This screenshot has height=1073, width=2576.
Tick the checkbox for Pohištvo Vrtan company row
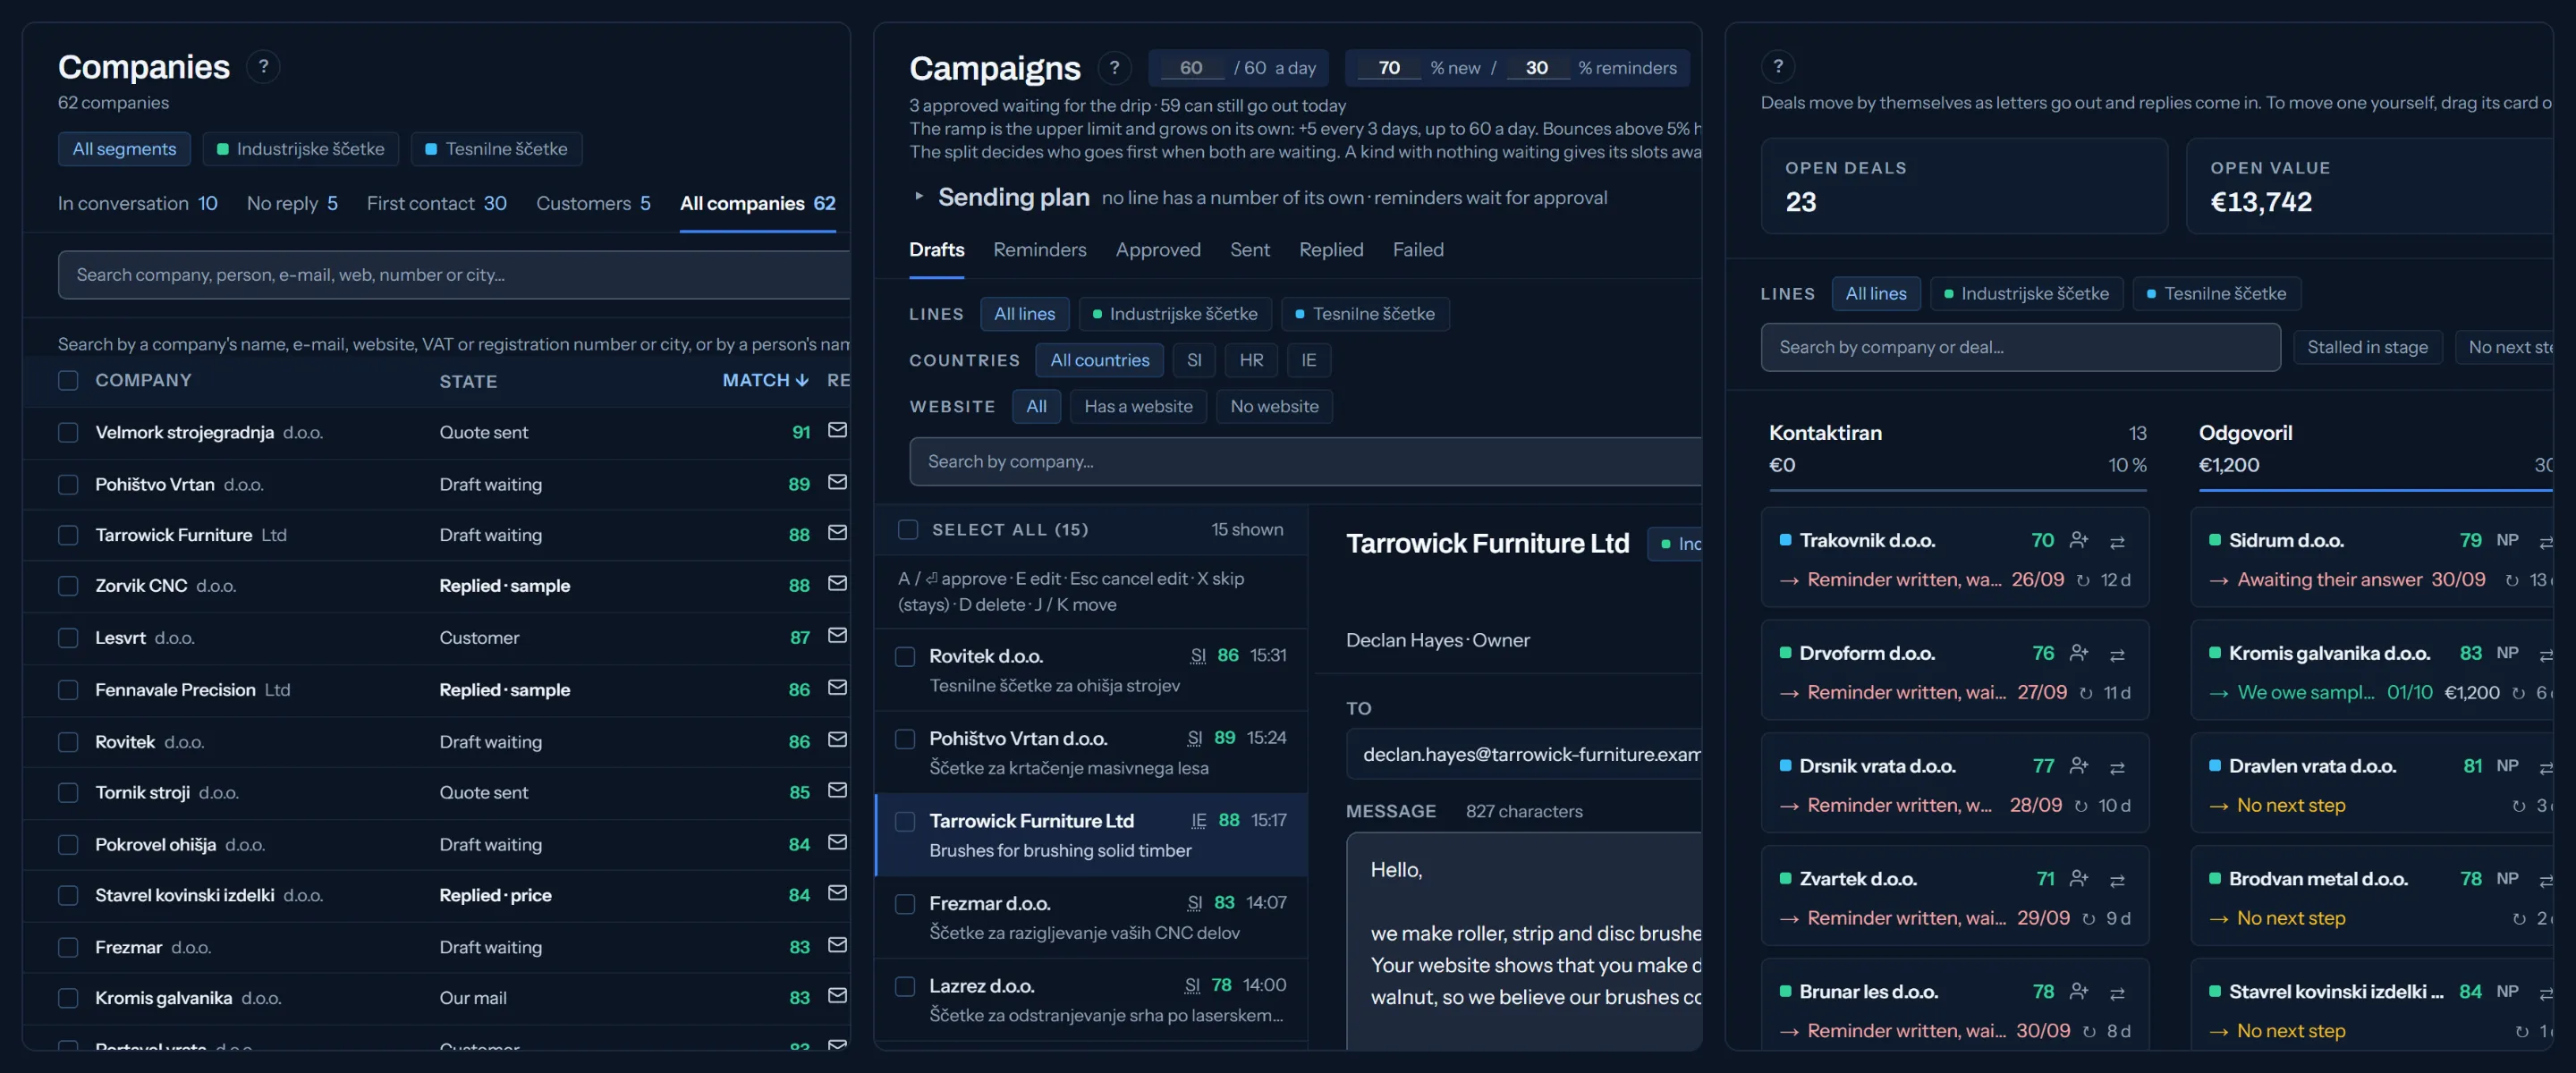pyautogui.click(x=68, y=484)
